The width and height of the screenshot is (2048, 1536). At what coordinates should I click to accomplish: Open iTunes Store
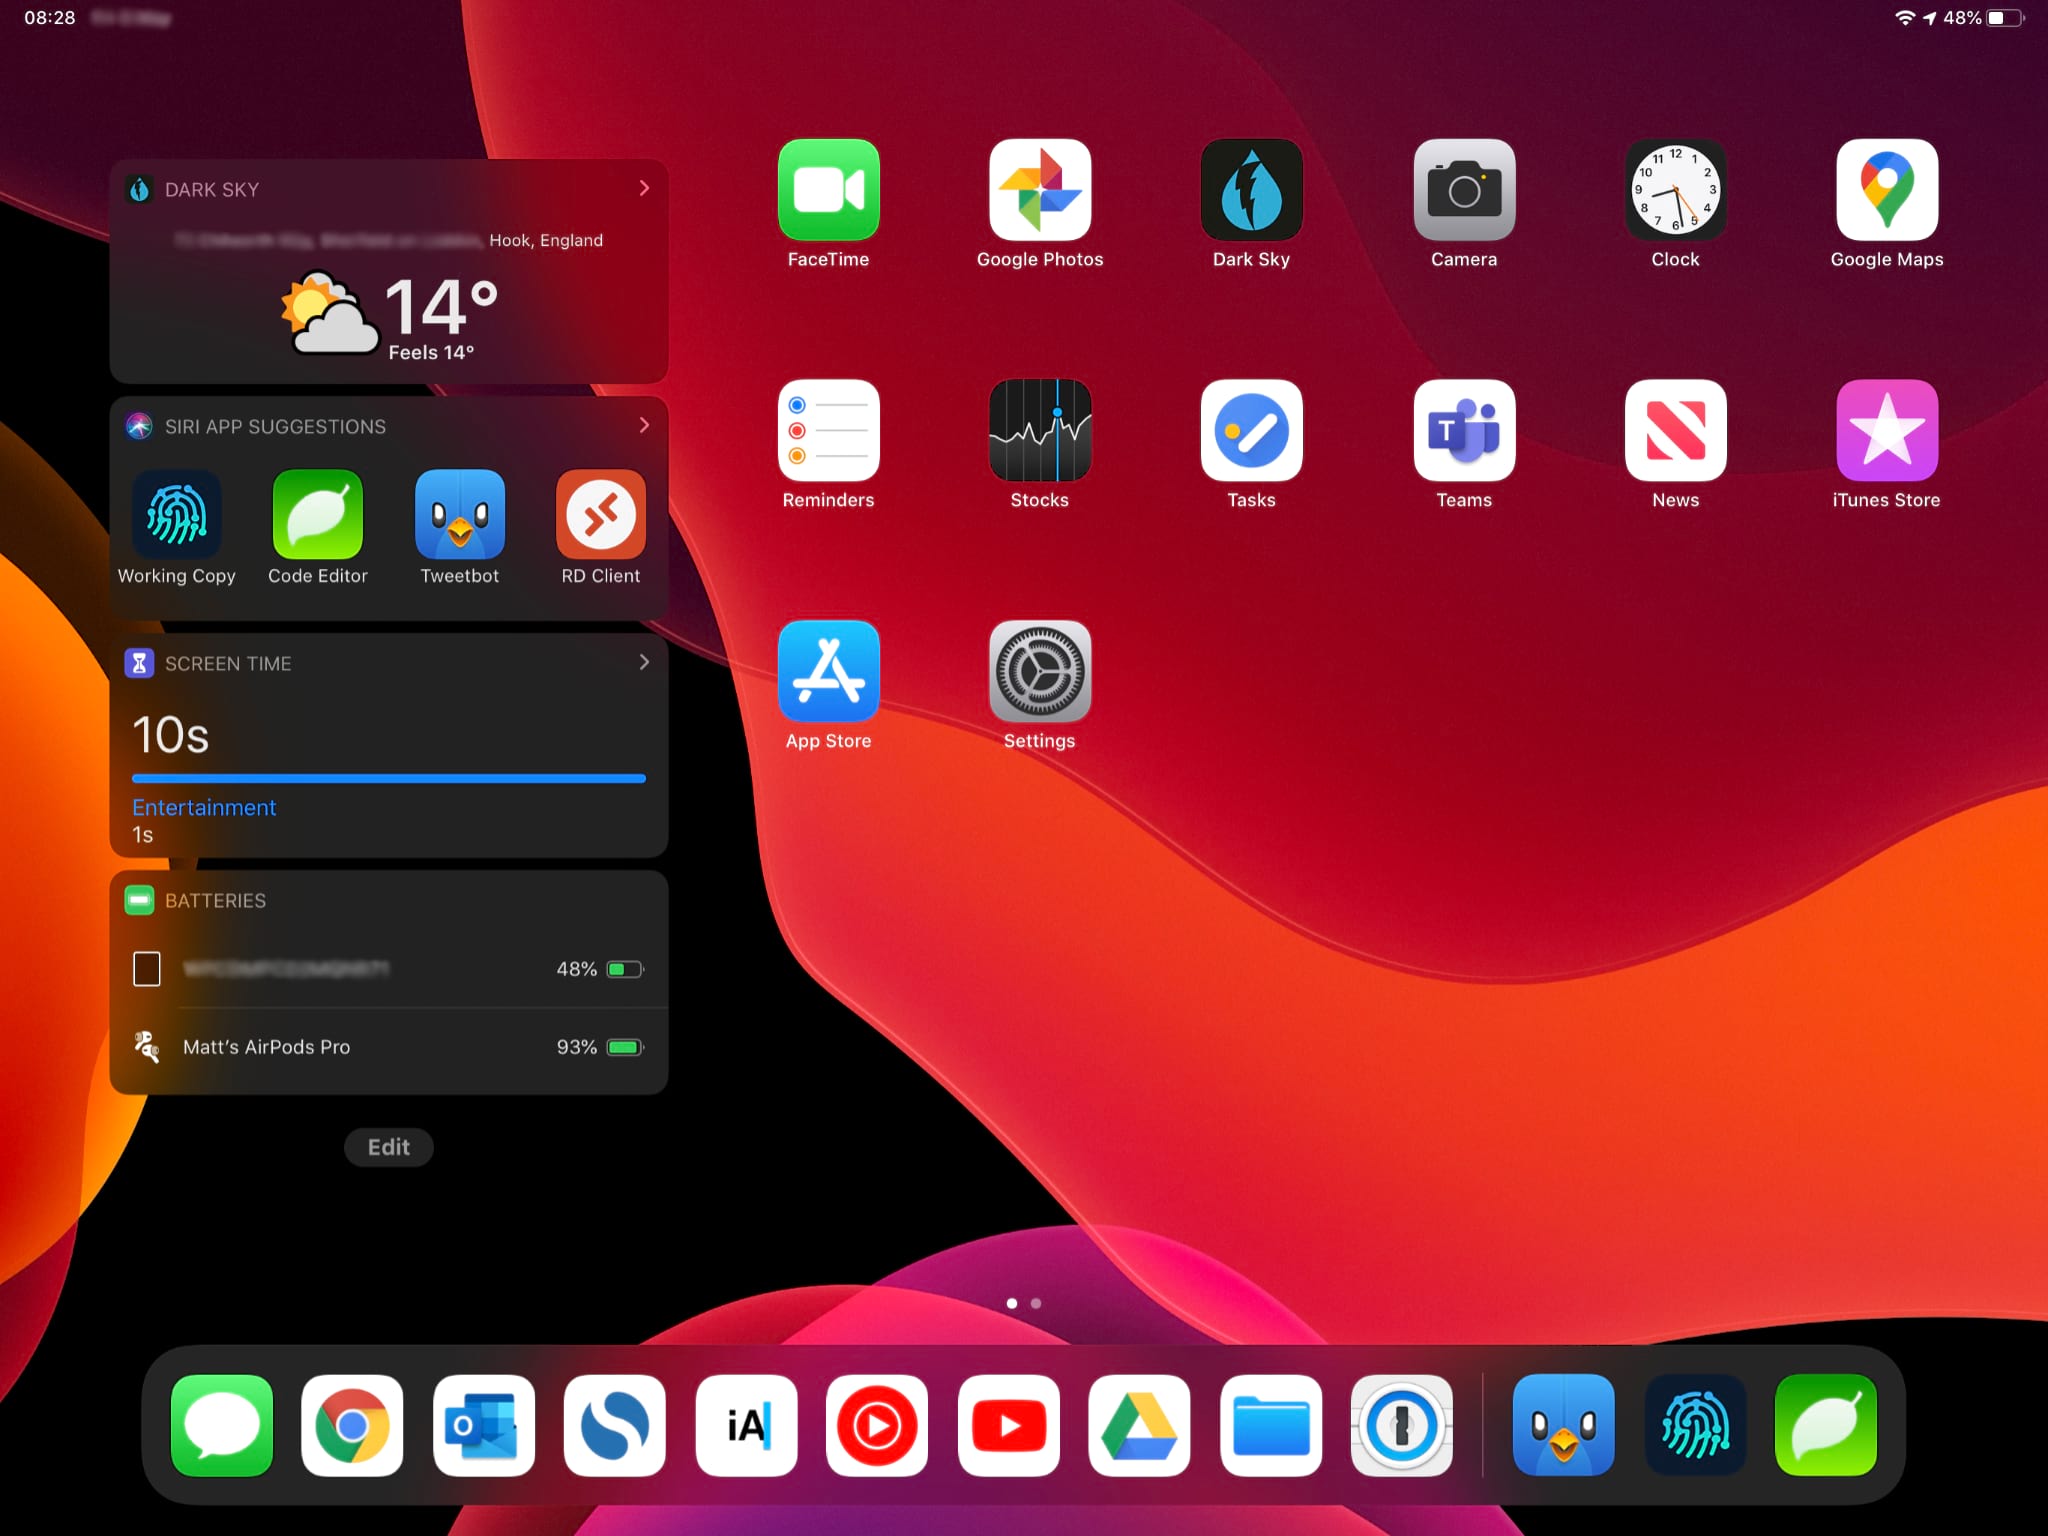pyautogui.click(x=1887, y=431)
